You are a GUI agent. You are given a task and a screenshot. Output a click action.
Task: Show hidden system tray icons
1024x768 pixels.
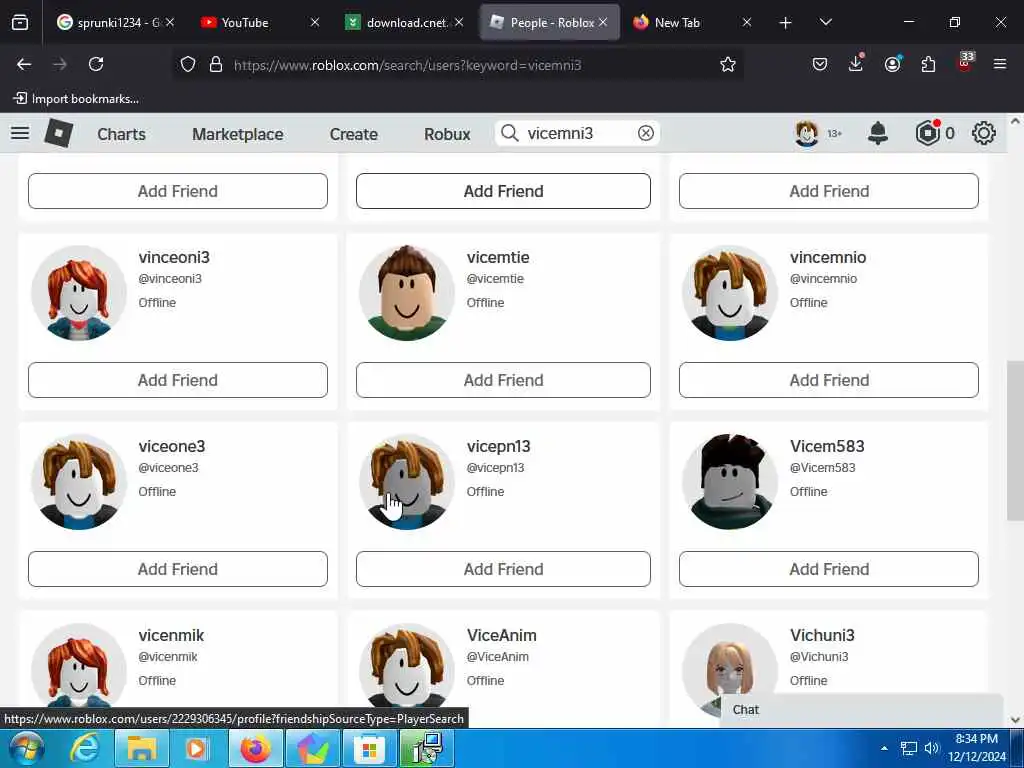[x=884, y=748]
